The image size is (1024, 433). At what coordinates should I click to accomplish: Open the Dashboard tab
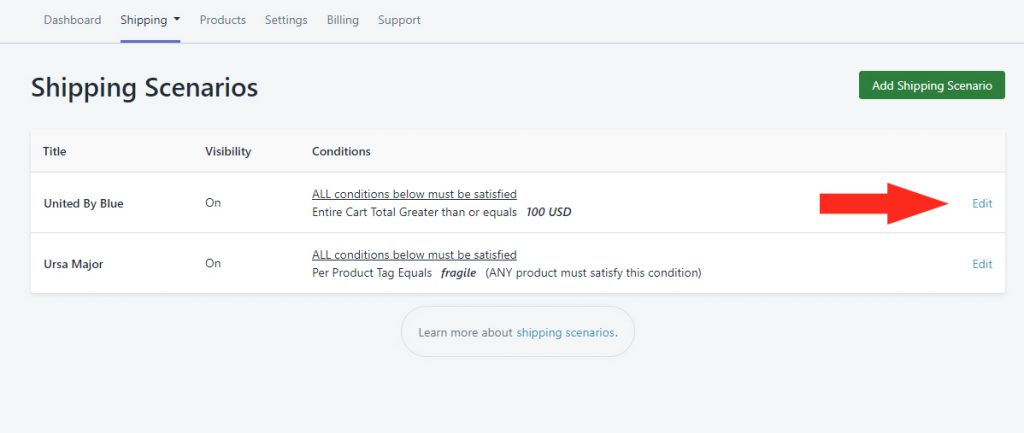point(72,20)
